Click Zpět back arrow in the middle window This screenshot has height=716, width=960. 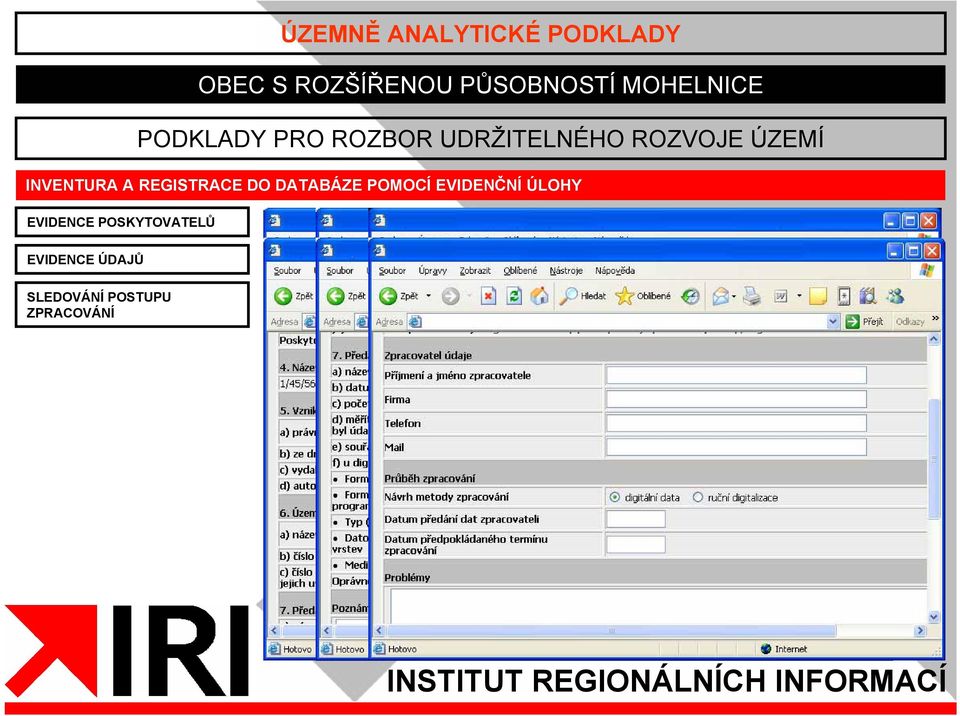[336, 296]
